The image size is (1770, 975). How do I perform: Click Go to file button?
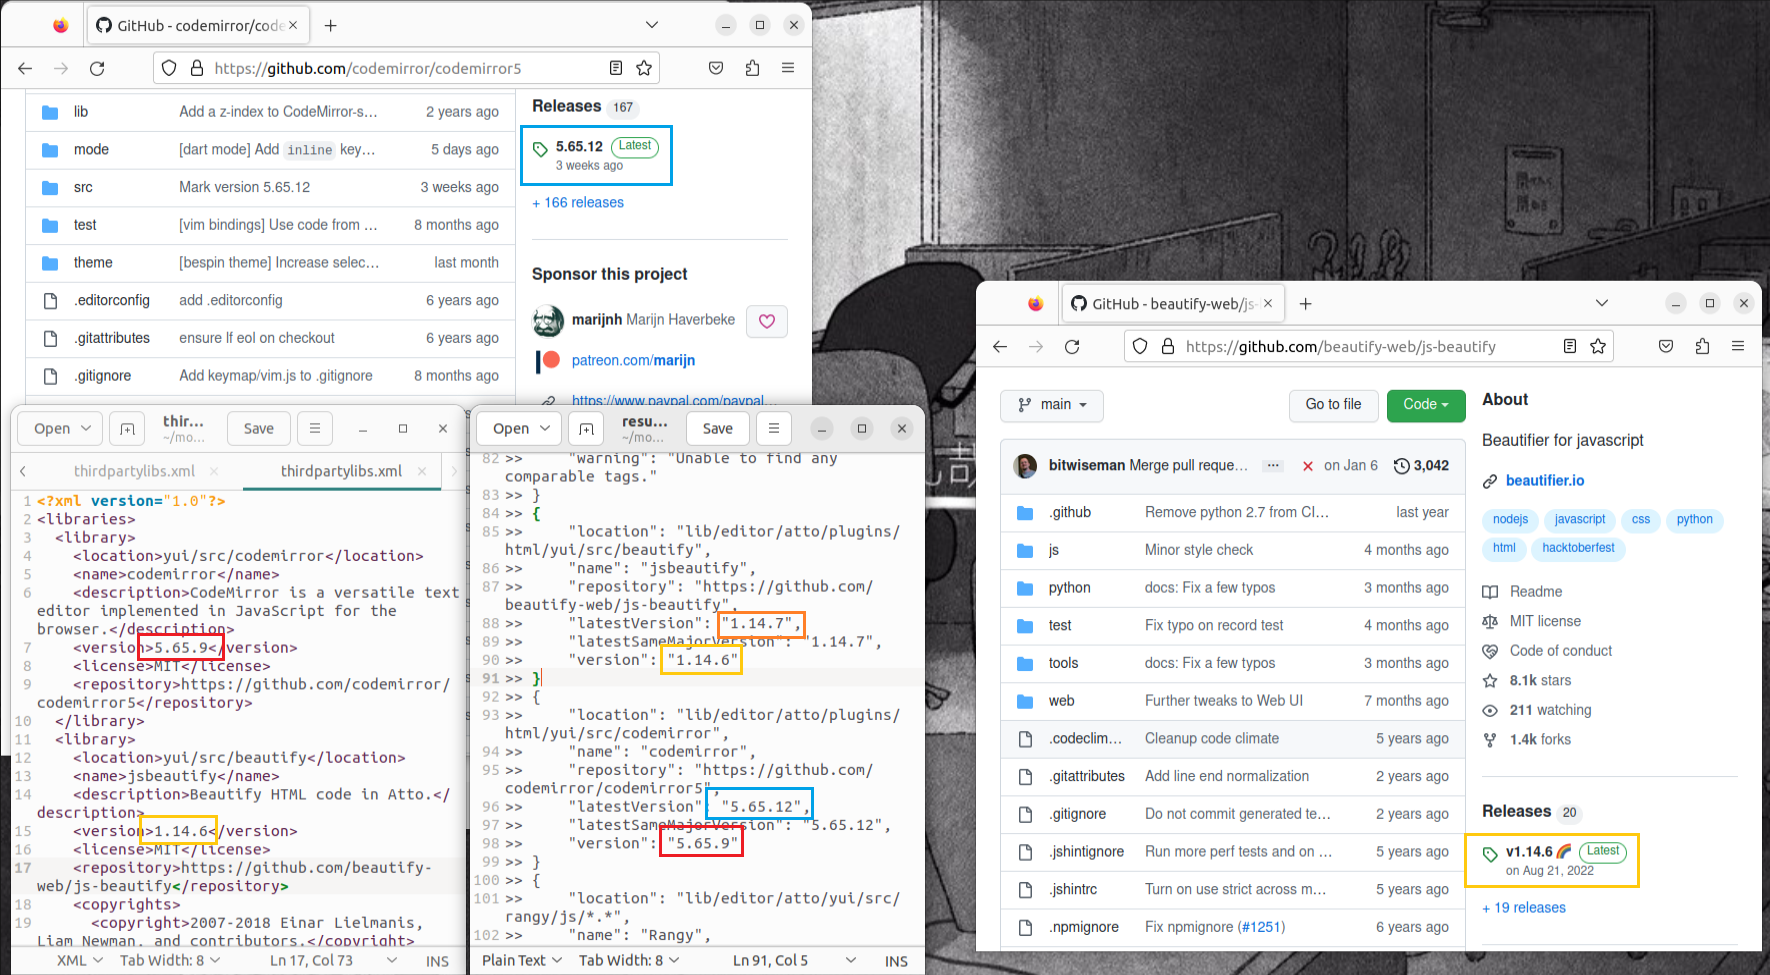[1333, 404]
